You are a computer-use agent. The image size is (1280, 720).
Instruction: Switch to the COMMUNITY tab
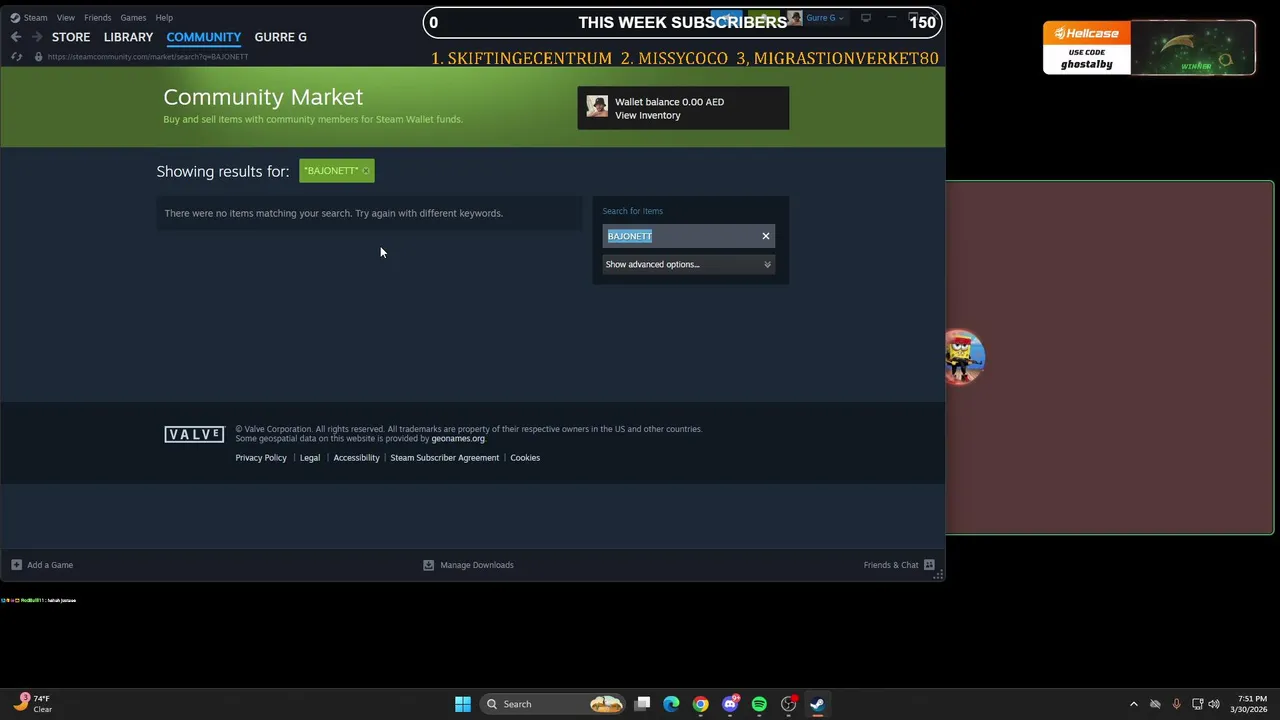(204, 37)
